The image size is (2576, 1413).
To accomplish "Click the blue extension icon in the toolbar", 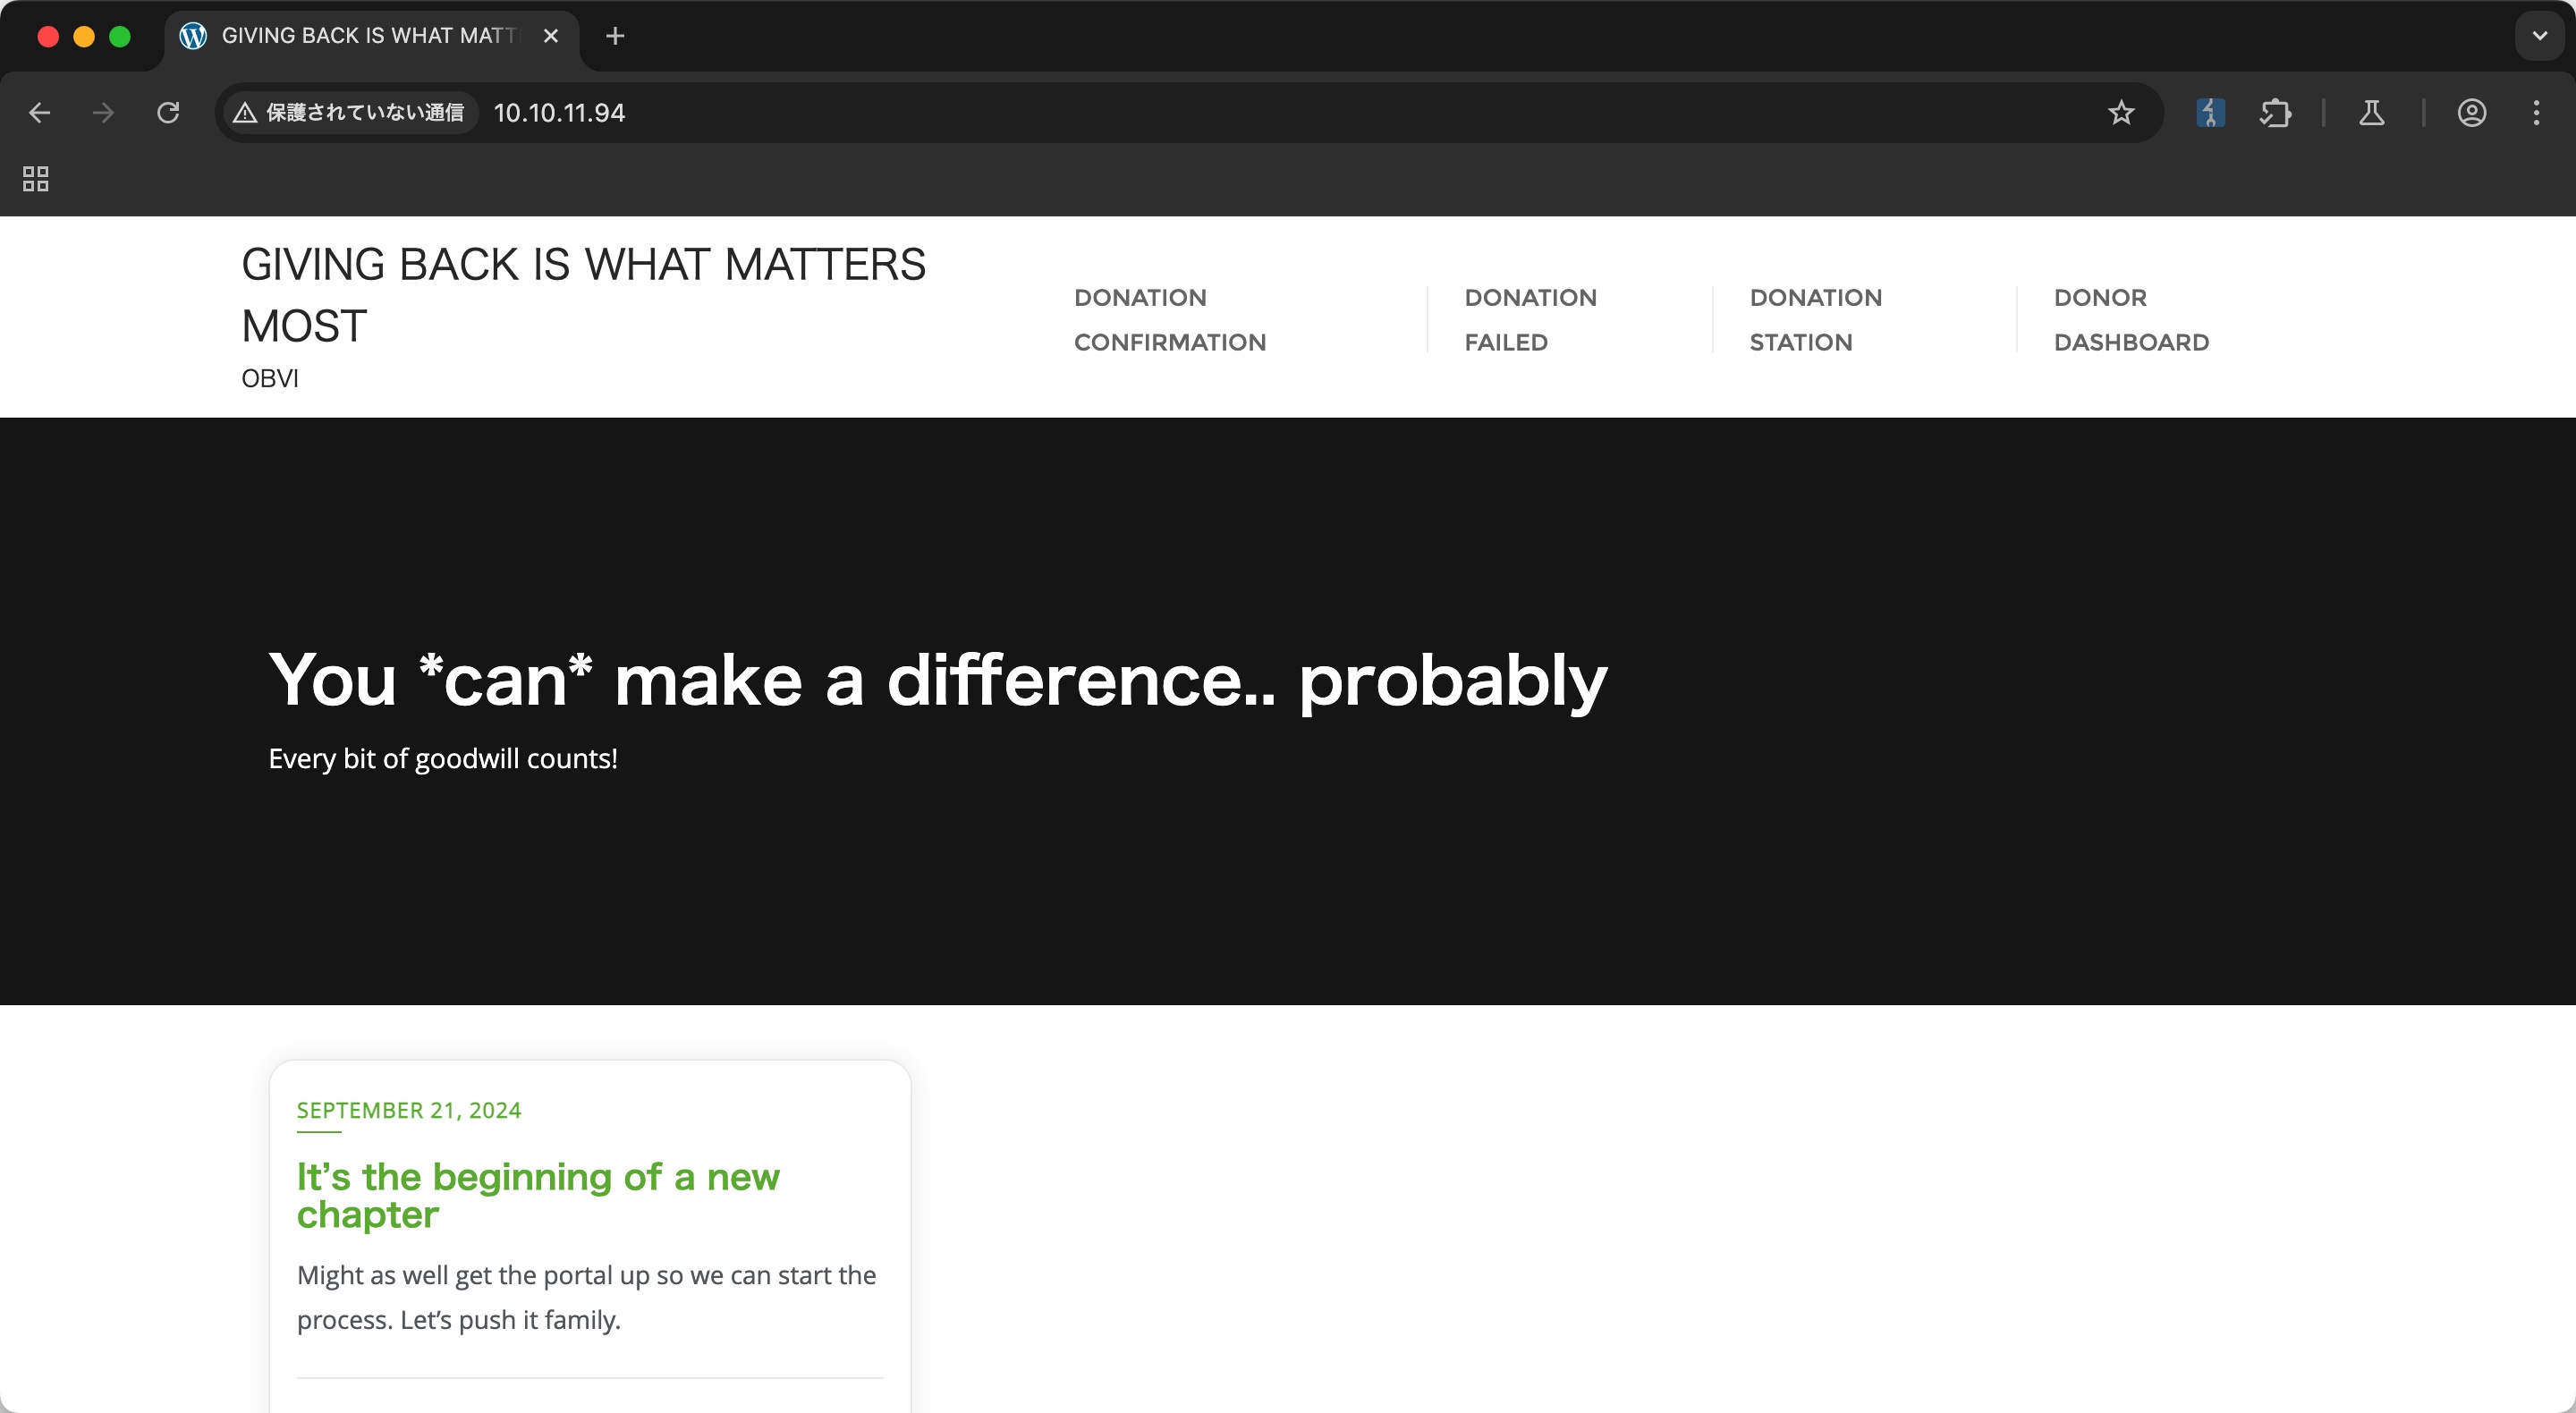I will tap(2210, 113).
